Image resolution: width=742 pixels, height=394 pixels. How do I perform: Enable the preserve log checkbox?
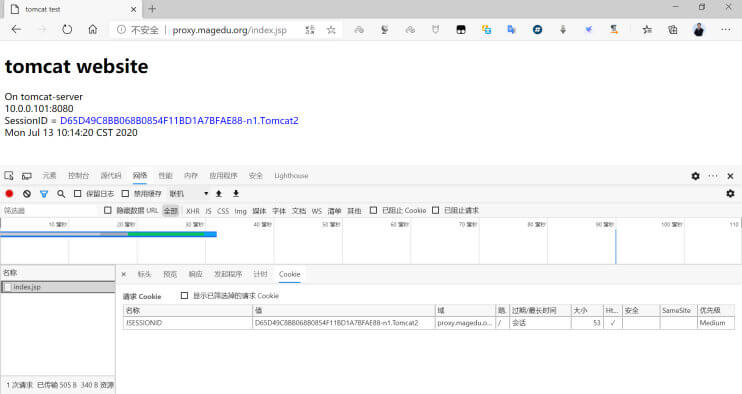(78, 193)
